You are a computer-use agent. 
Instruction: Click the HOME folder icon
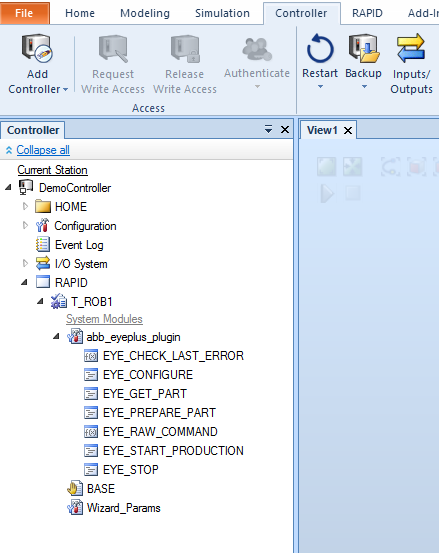43,206
